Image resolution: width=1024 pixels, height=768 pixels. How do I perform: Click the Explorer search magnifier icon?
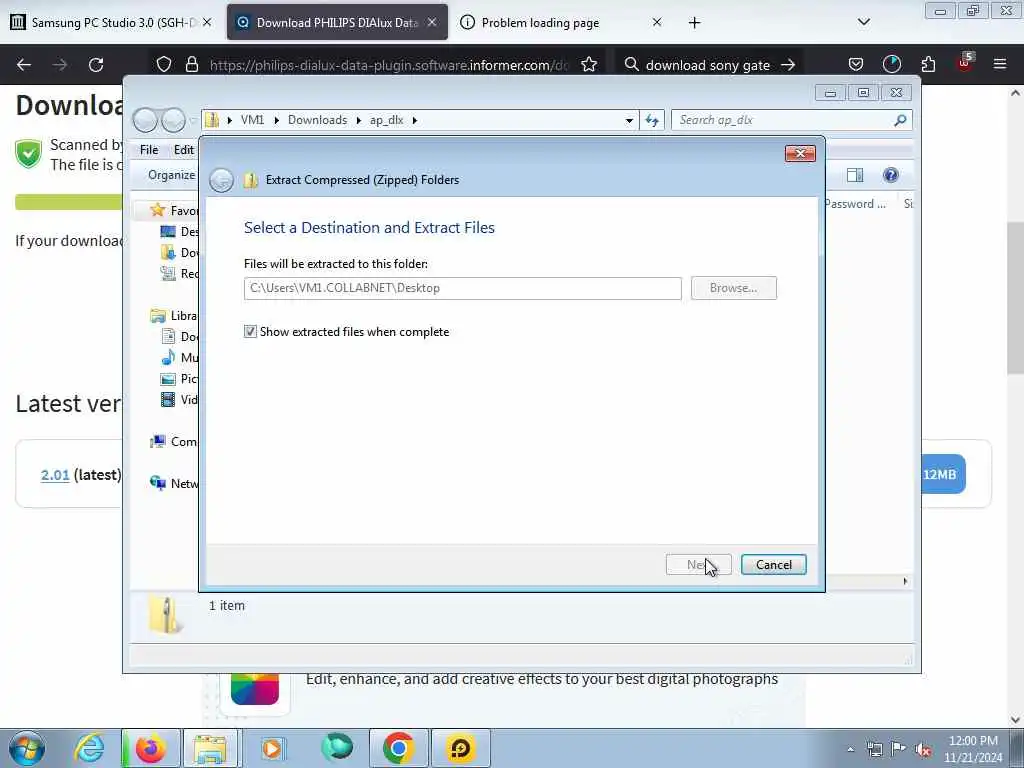coord(901,120)
